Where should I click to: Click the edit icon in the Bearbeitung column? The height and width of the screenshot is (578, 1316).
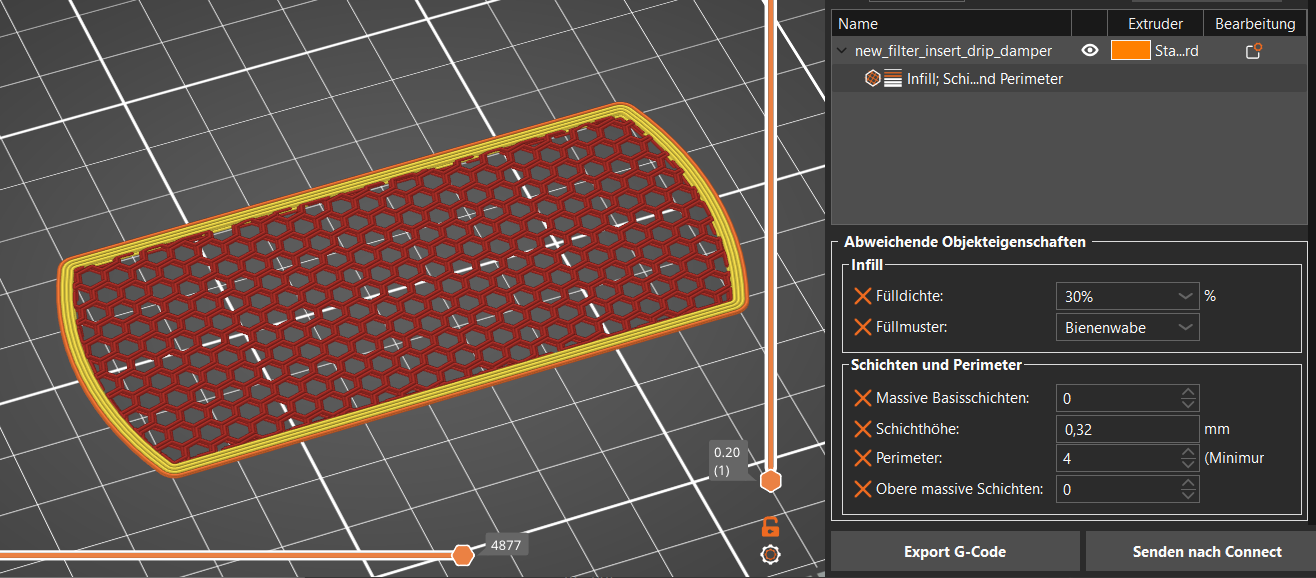pos(1253,51)
